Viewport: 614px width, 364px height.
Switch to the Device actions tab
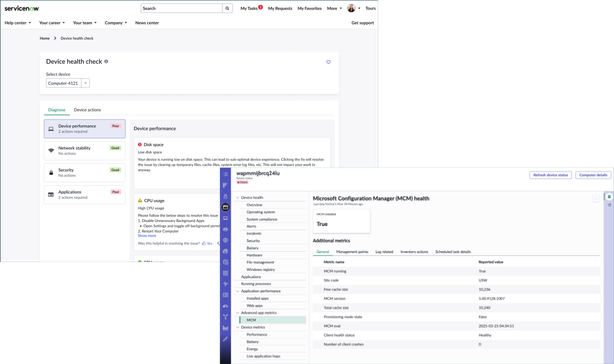click(87, 110)
